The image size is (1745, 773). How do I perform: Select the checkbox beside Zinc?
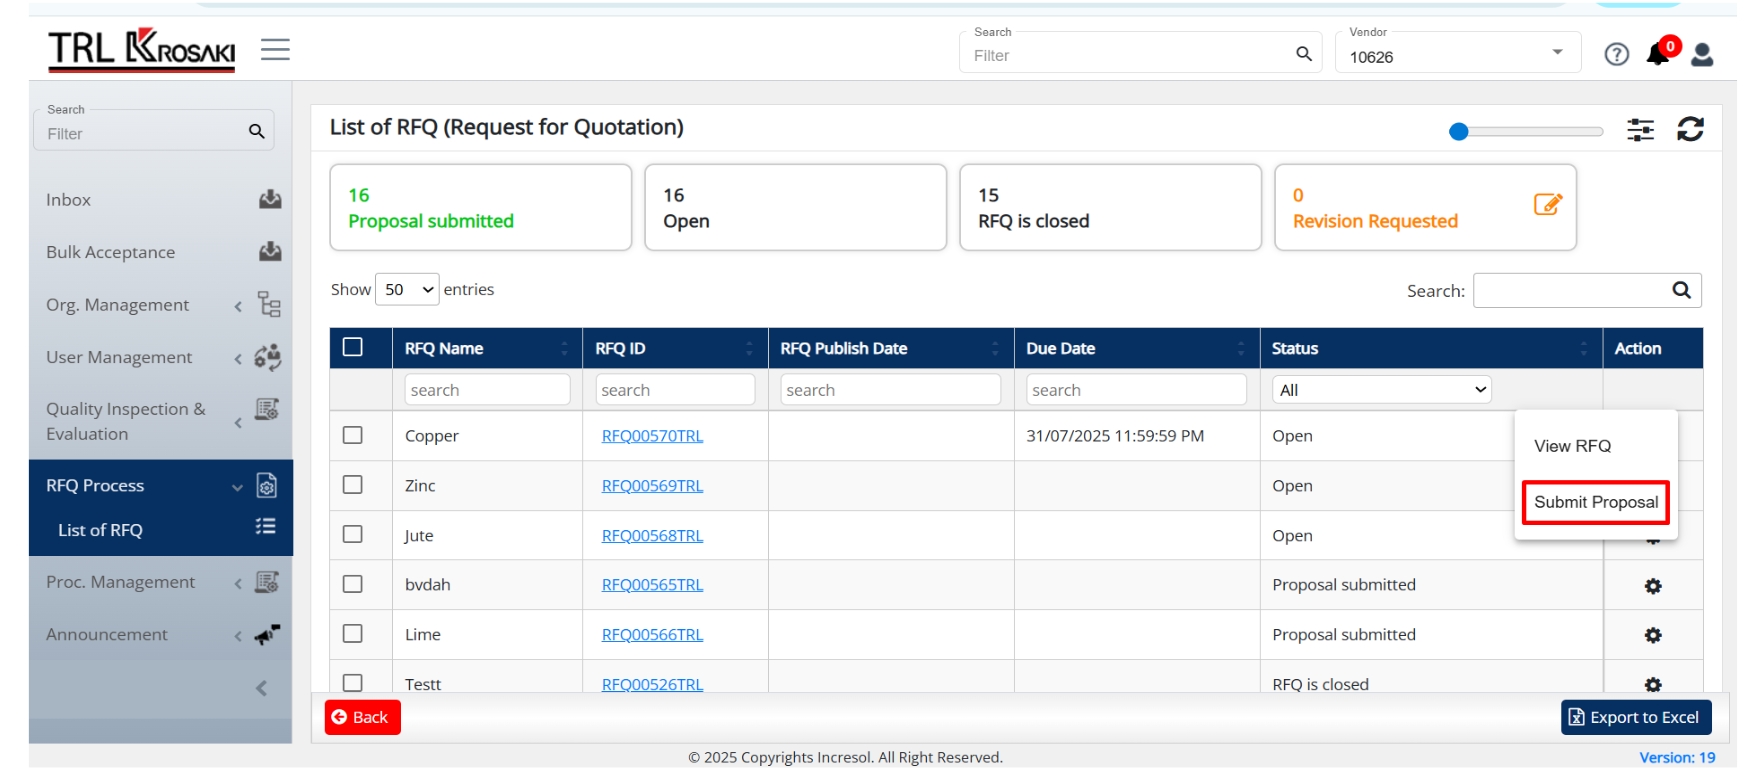pyautogui.click(x=352, y=484)
